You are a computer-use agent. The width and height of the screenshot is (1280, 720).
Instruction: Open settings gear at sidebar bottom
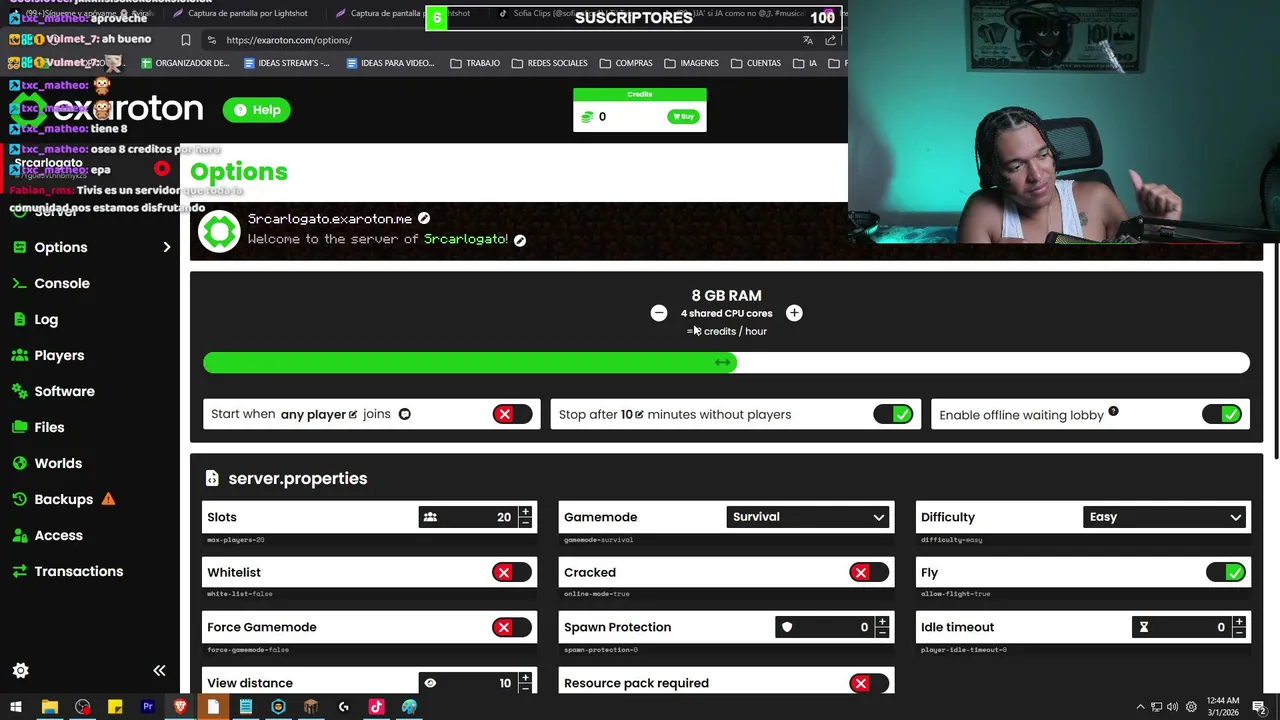(x=20, y=670)
